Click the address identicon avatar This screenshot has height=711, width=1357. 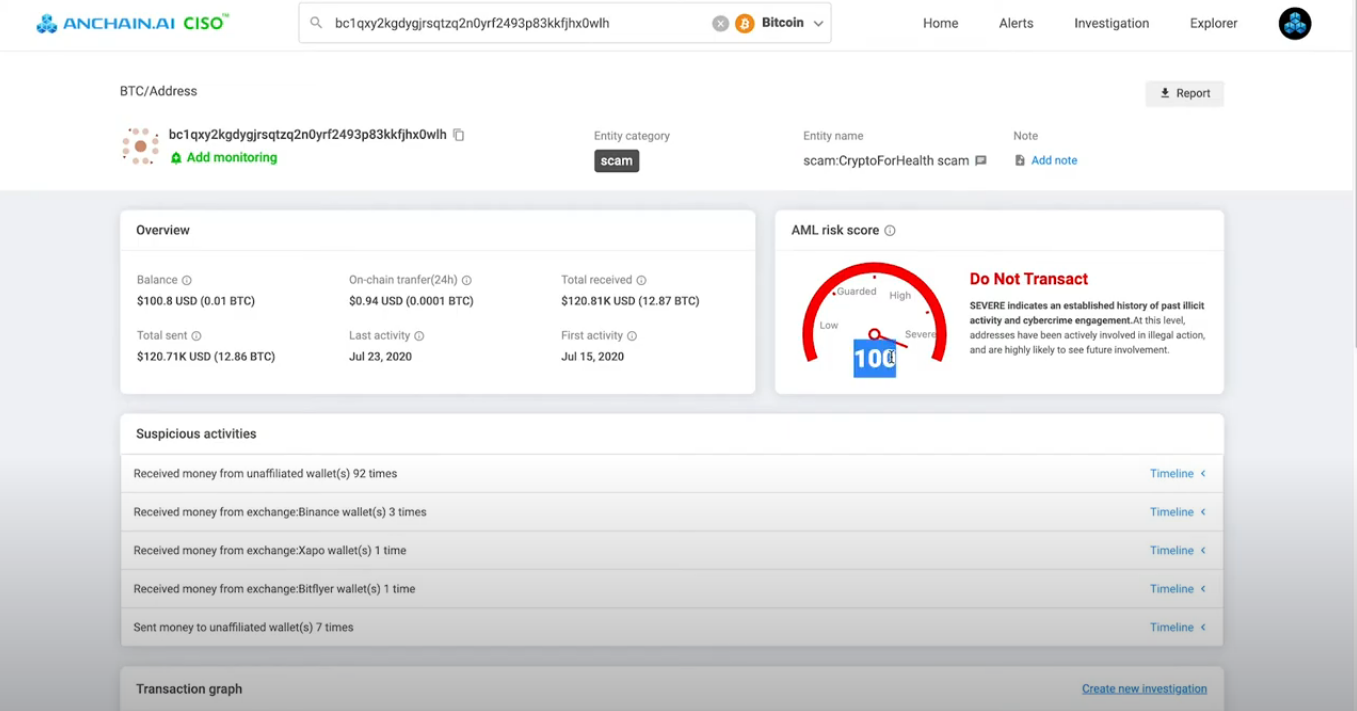pyautogui.click(x=141, y=146)
